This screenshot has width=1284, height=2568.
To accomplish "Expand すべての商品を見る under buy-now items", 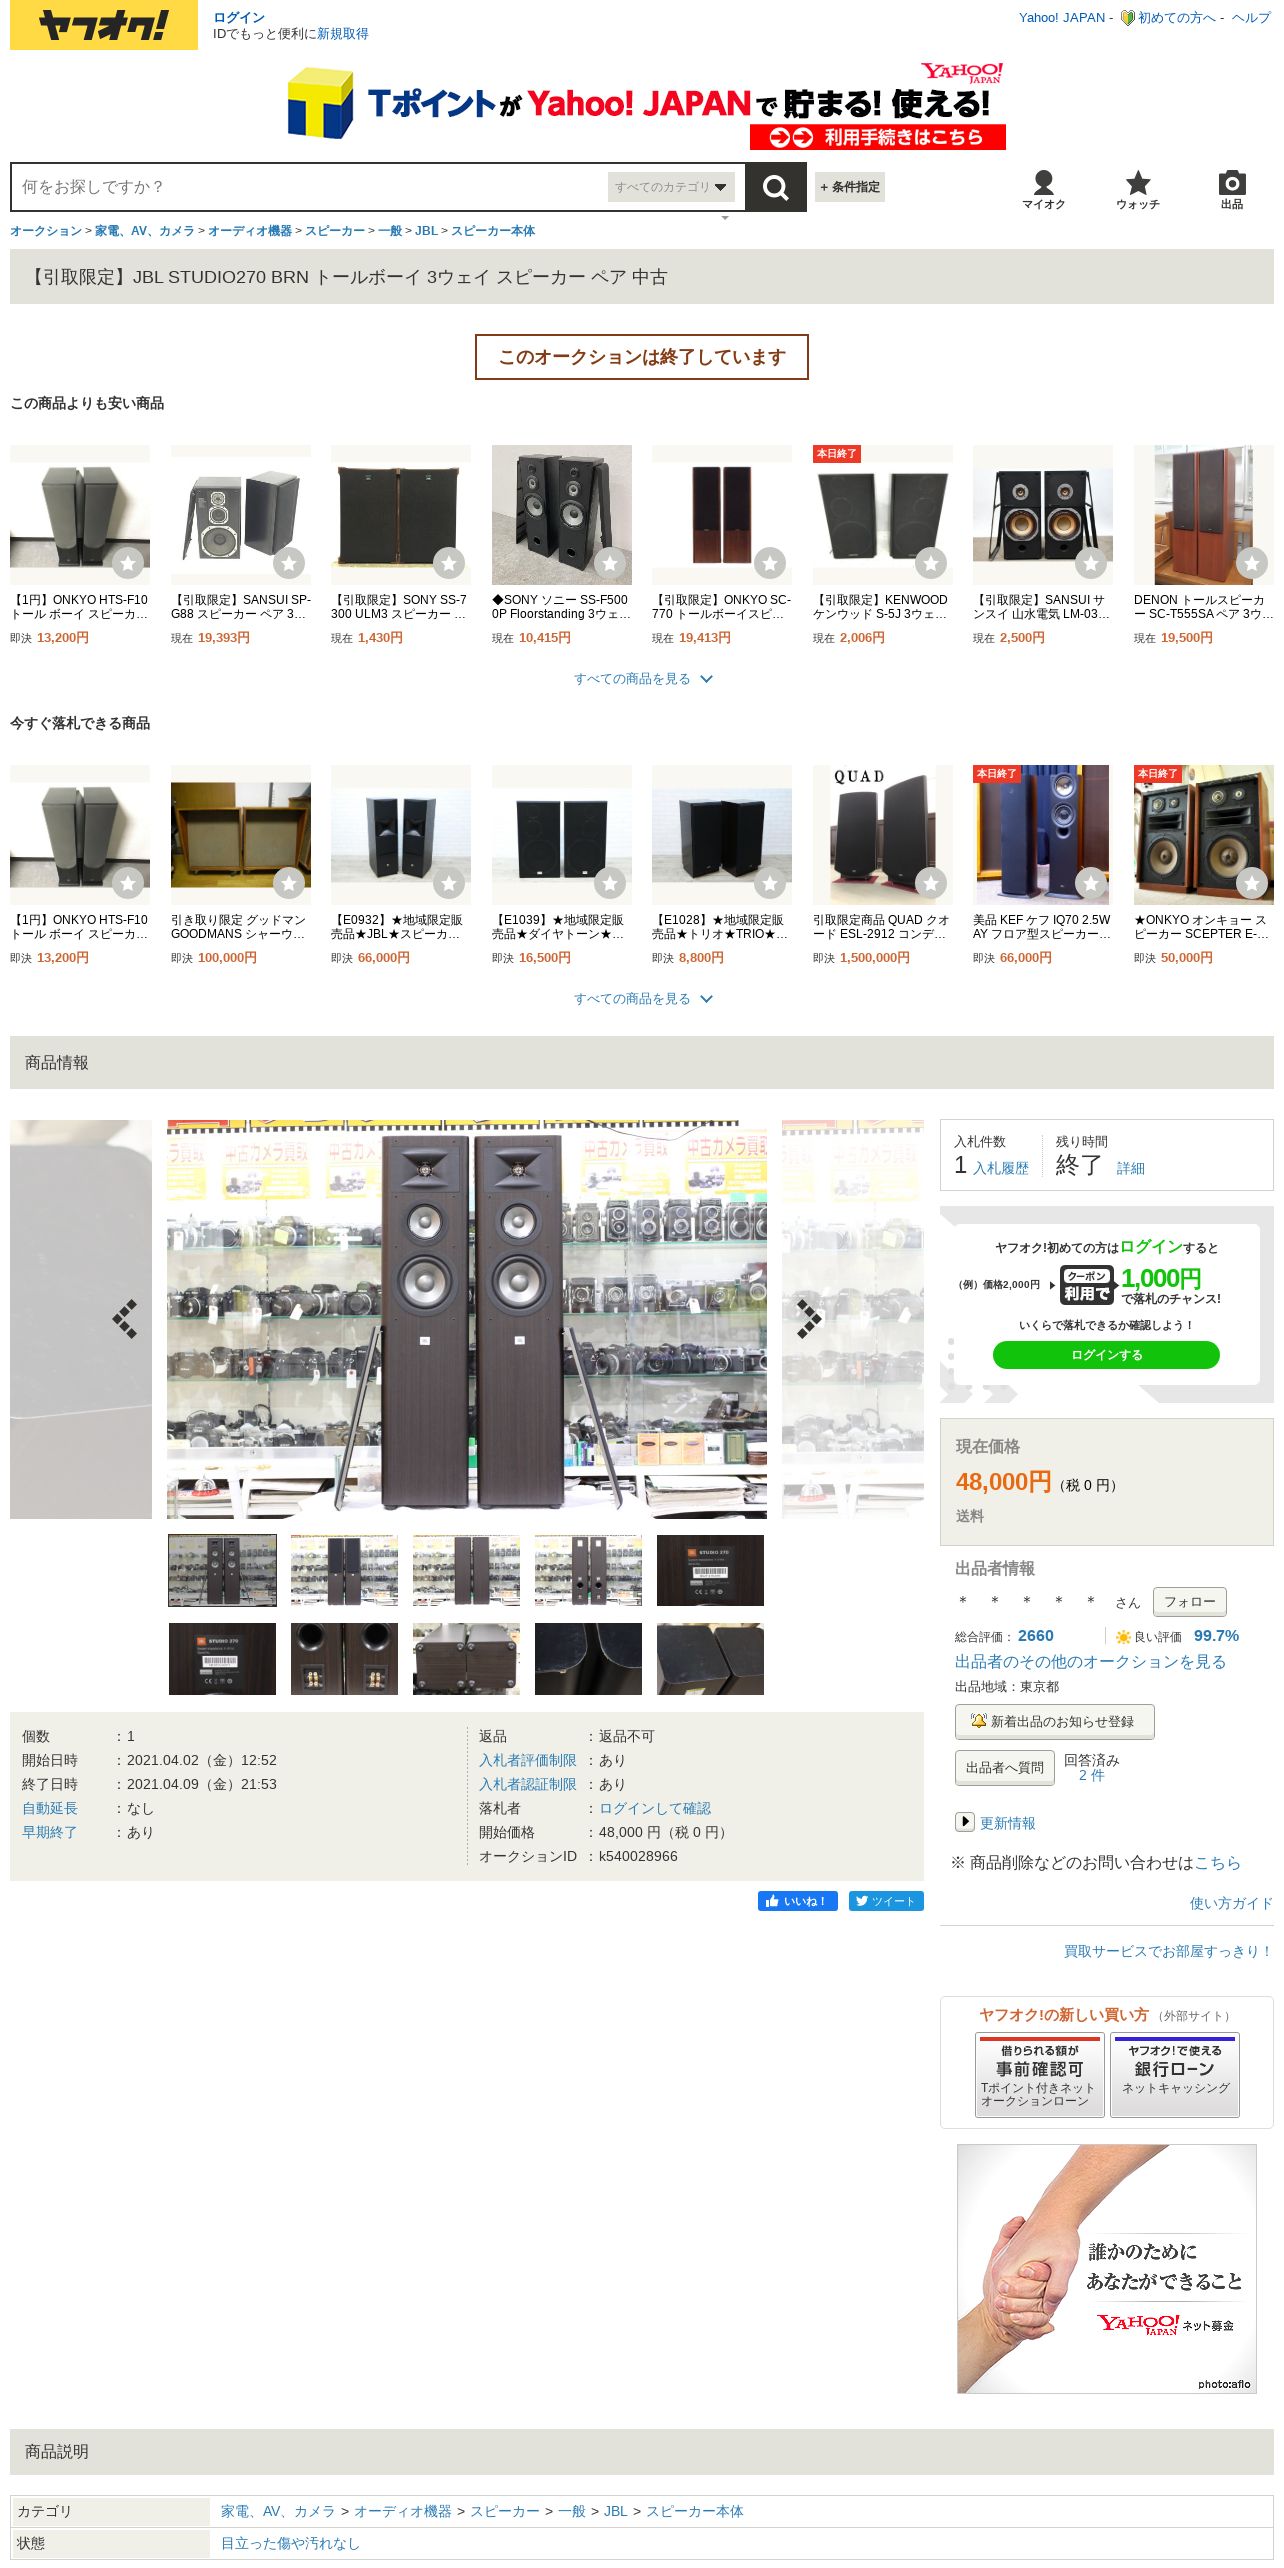I will click(642, 999).
